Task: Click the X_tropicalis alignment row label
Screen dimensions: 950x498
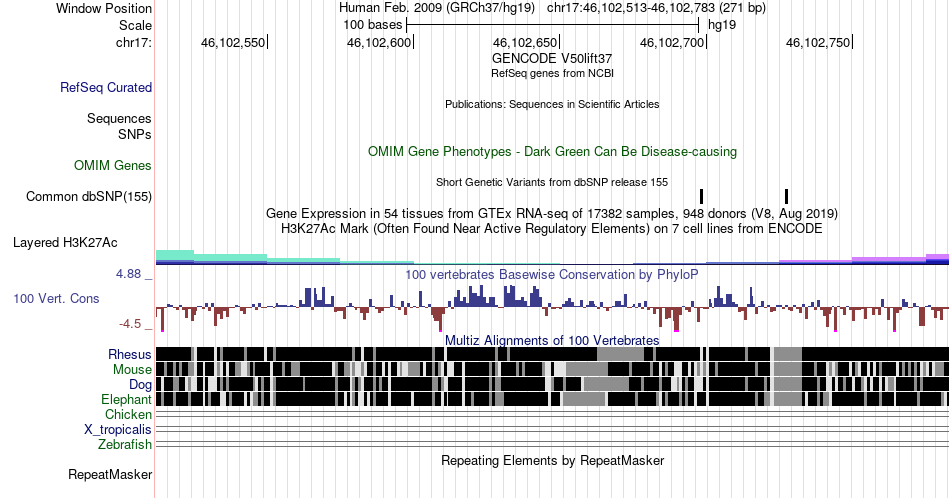Action: click(x=118, y=430)
